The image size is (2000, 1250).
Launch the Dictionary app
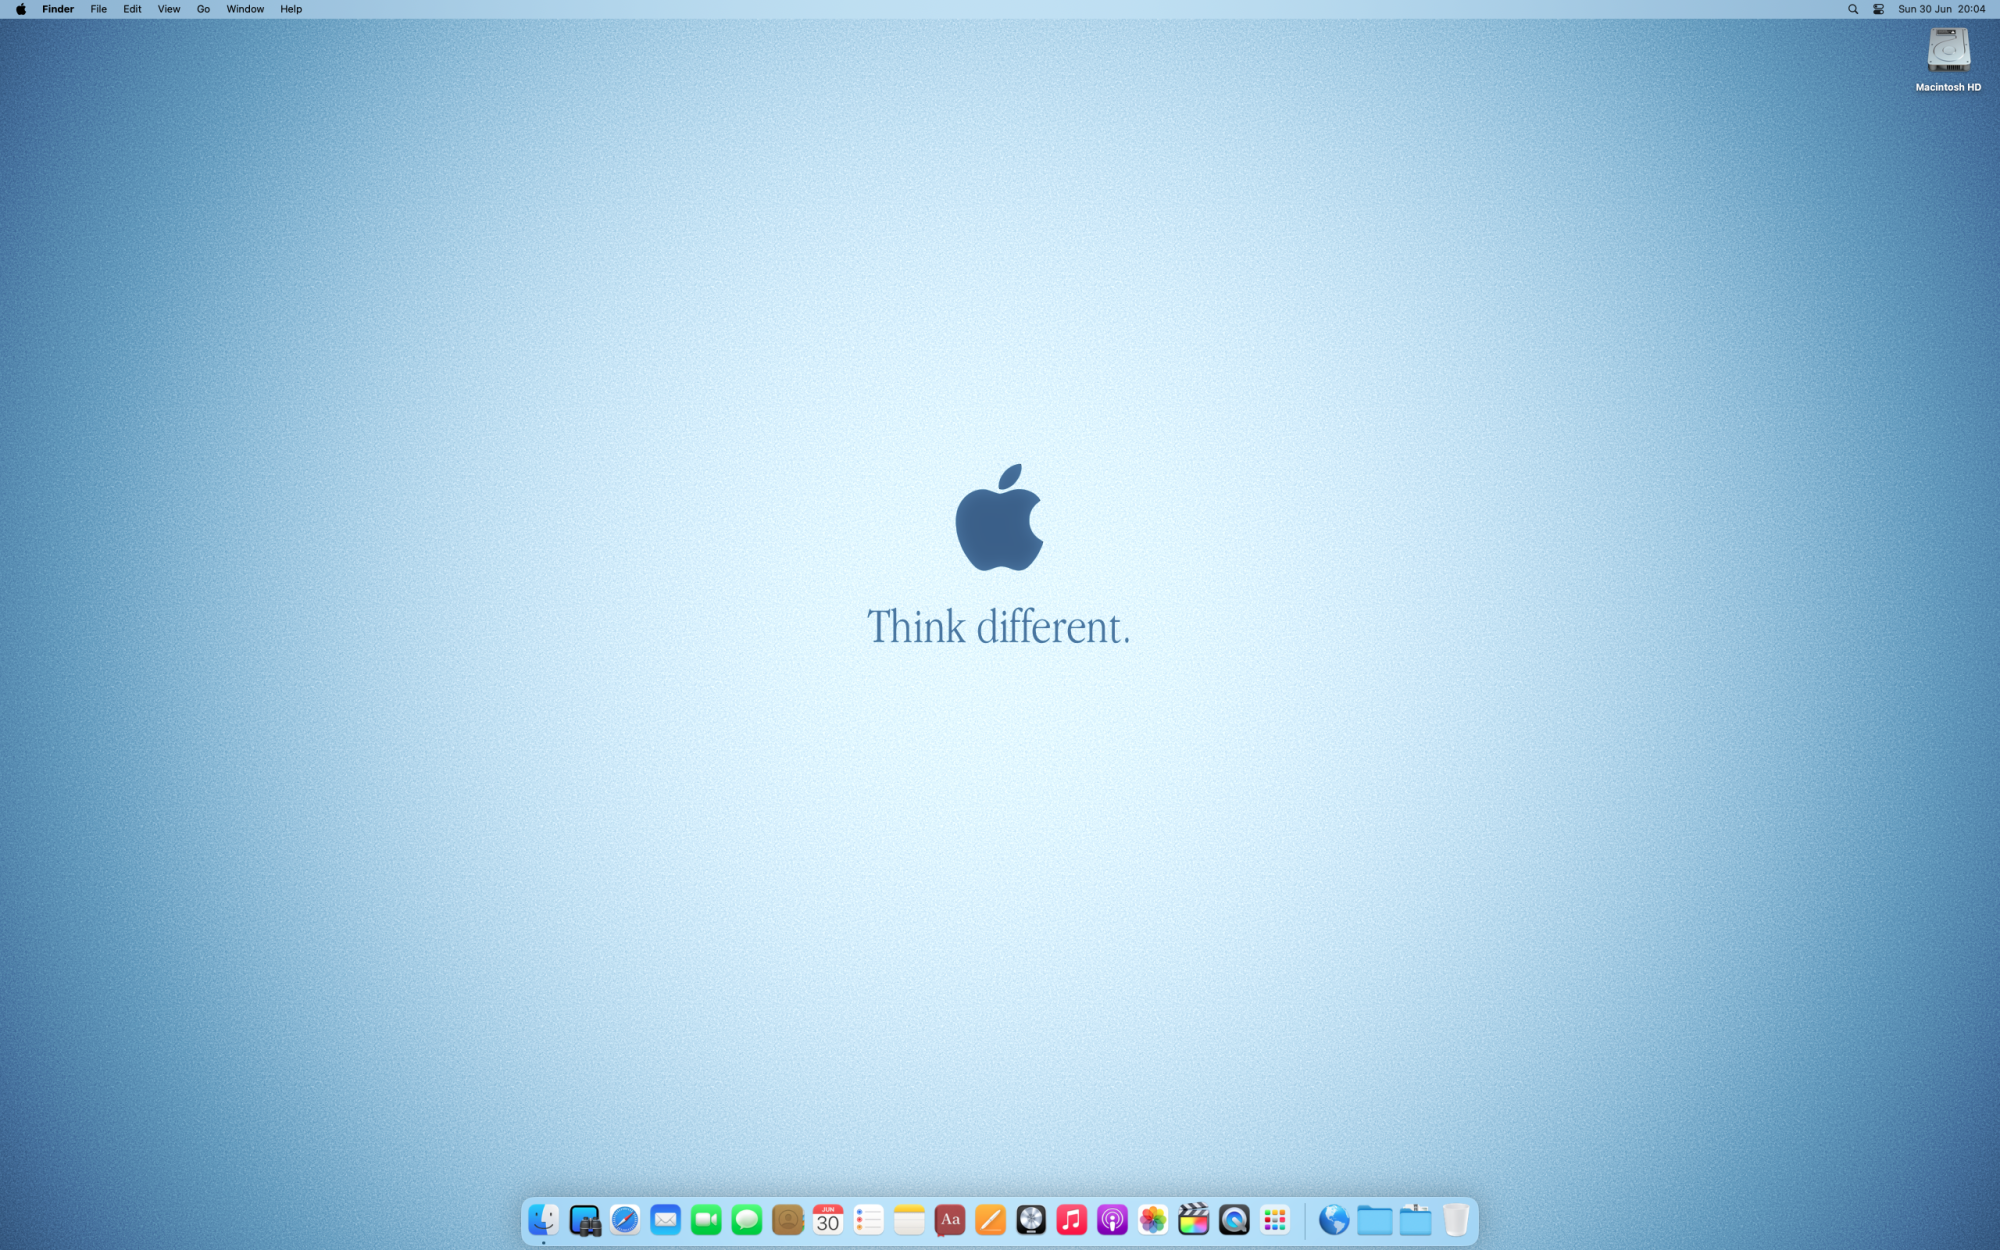(950, 1220)
